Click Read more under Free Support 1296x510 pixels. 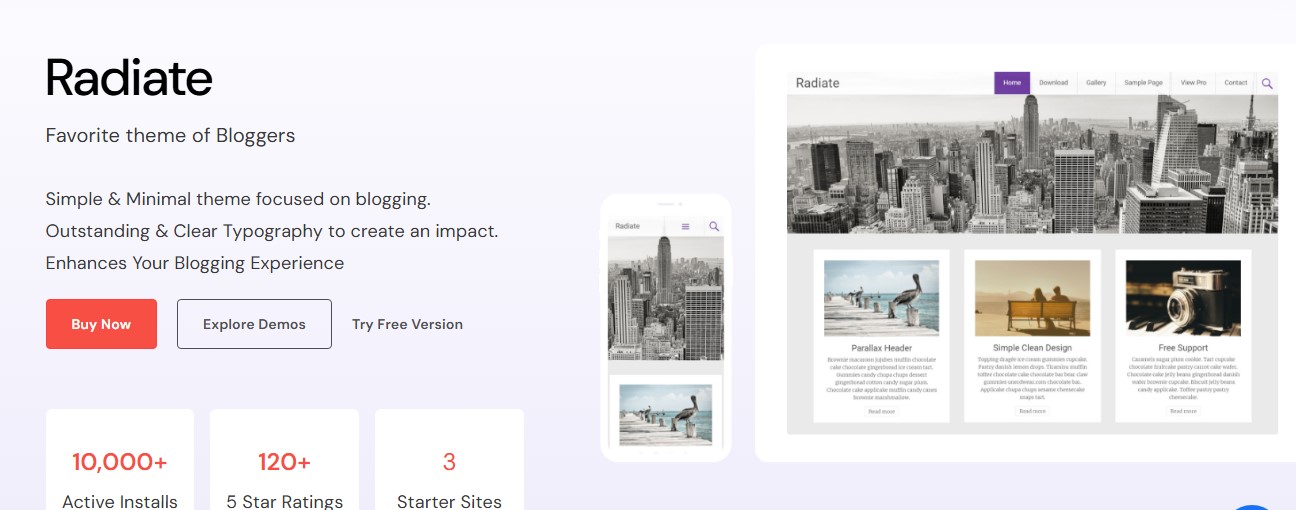coord(1183,411)
